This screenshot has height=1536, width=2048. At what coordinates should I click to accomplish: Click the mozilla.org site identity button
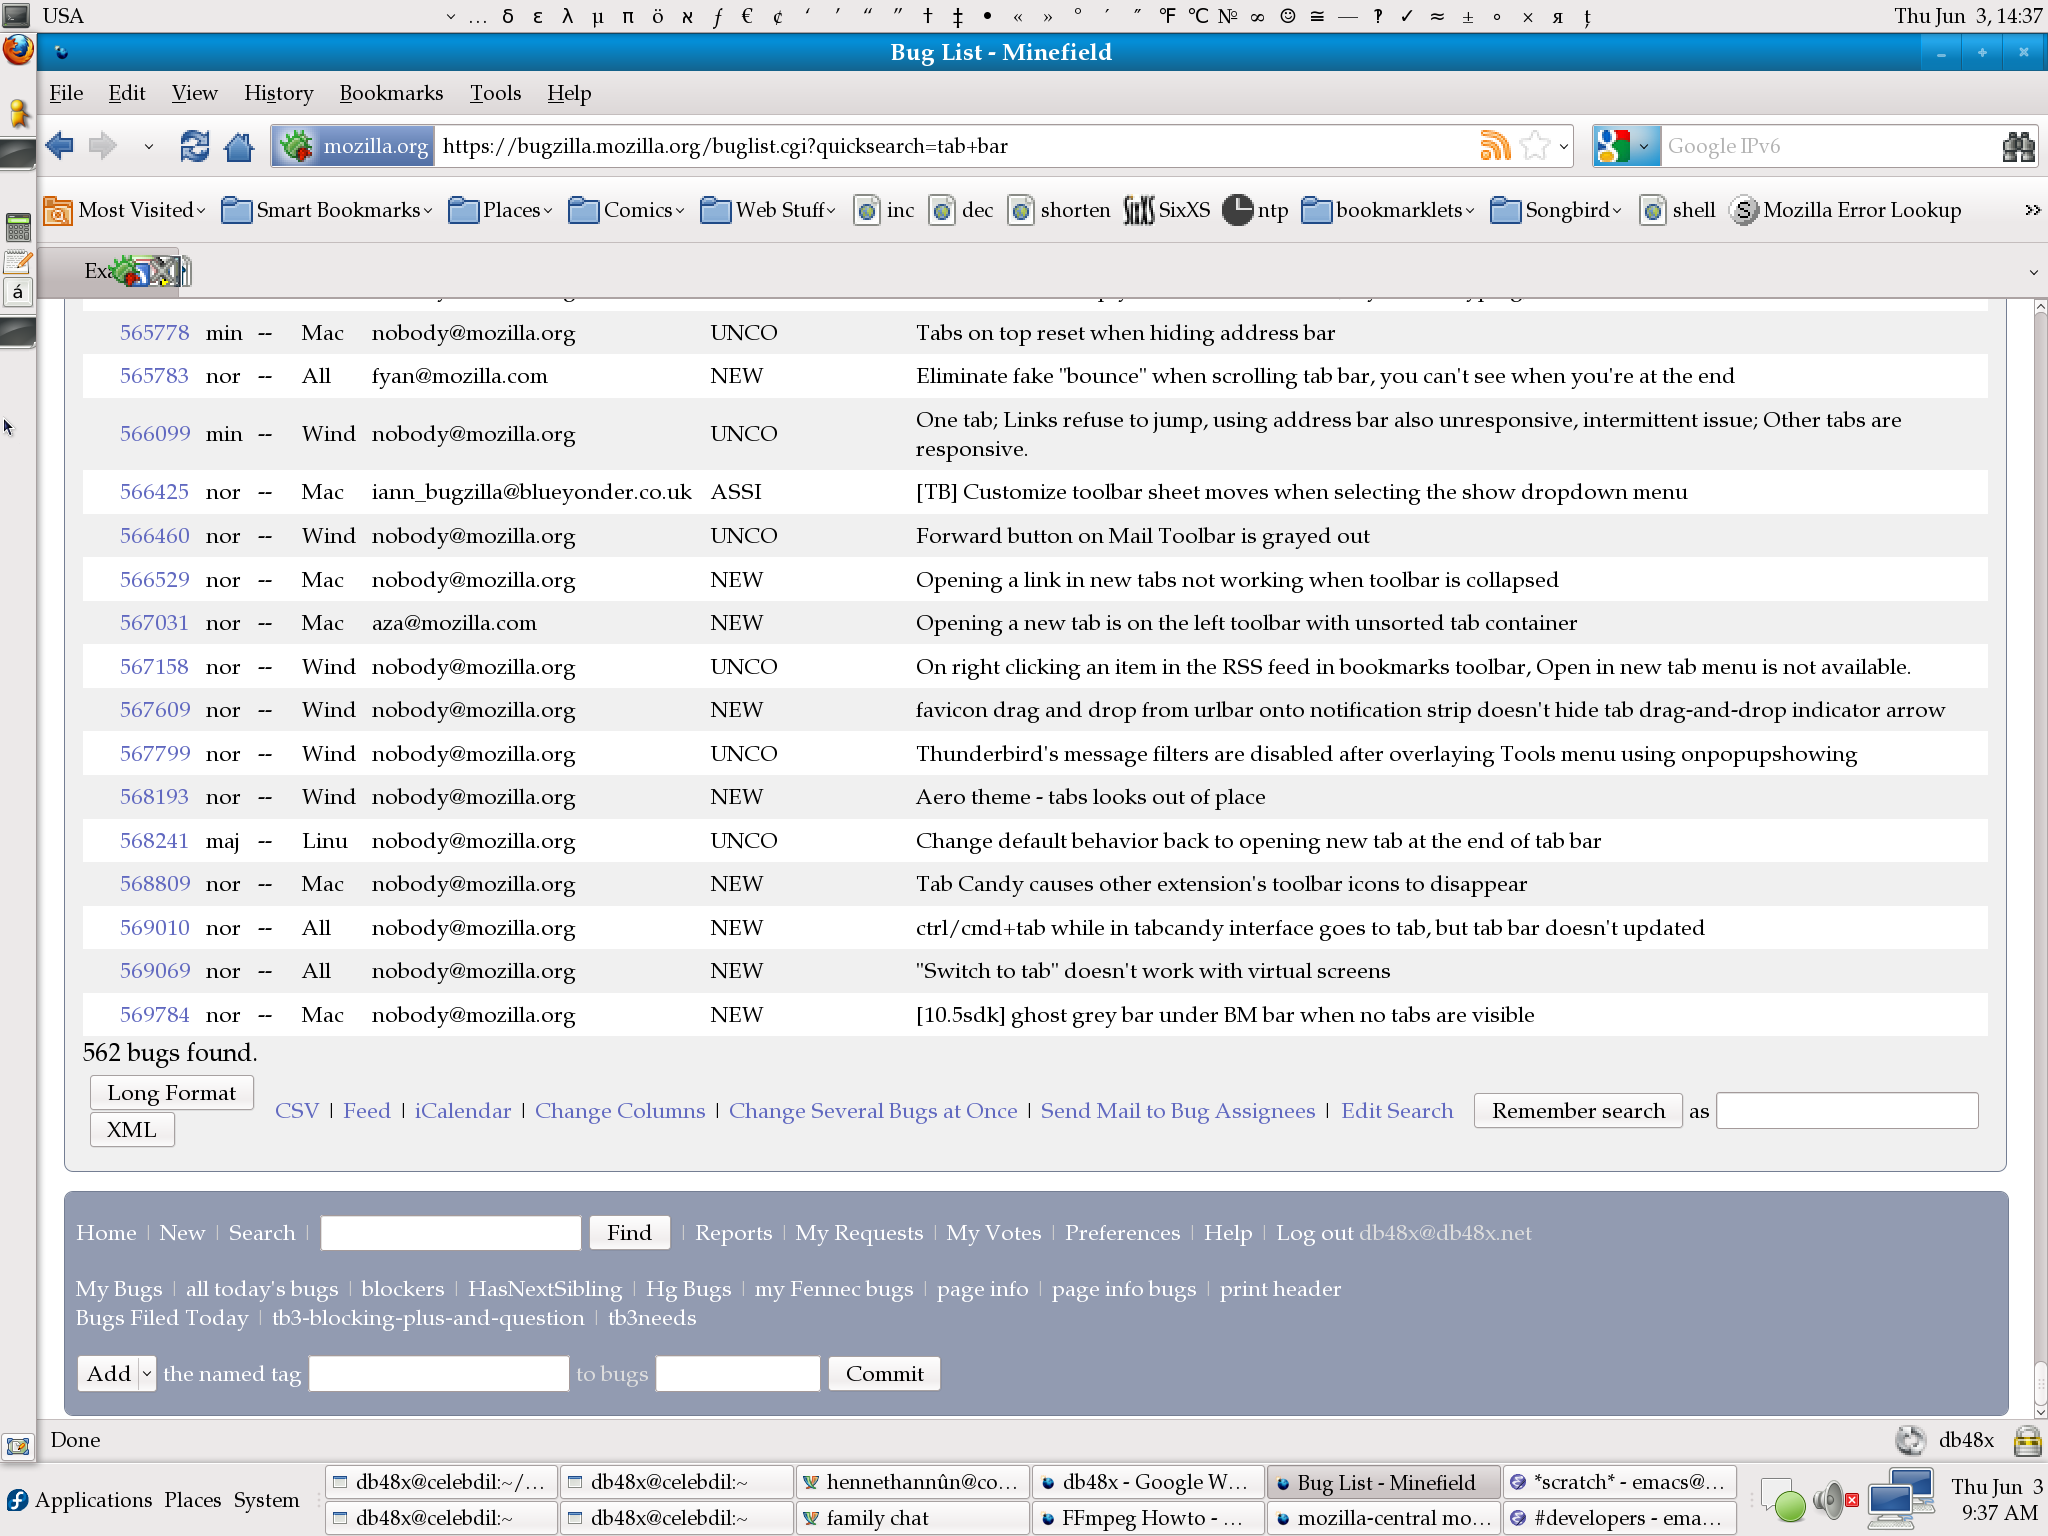pyautogui.click(x=353, y=146)
